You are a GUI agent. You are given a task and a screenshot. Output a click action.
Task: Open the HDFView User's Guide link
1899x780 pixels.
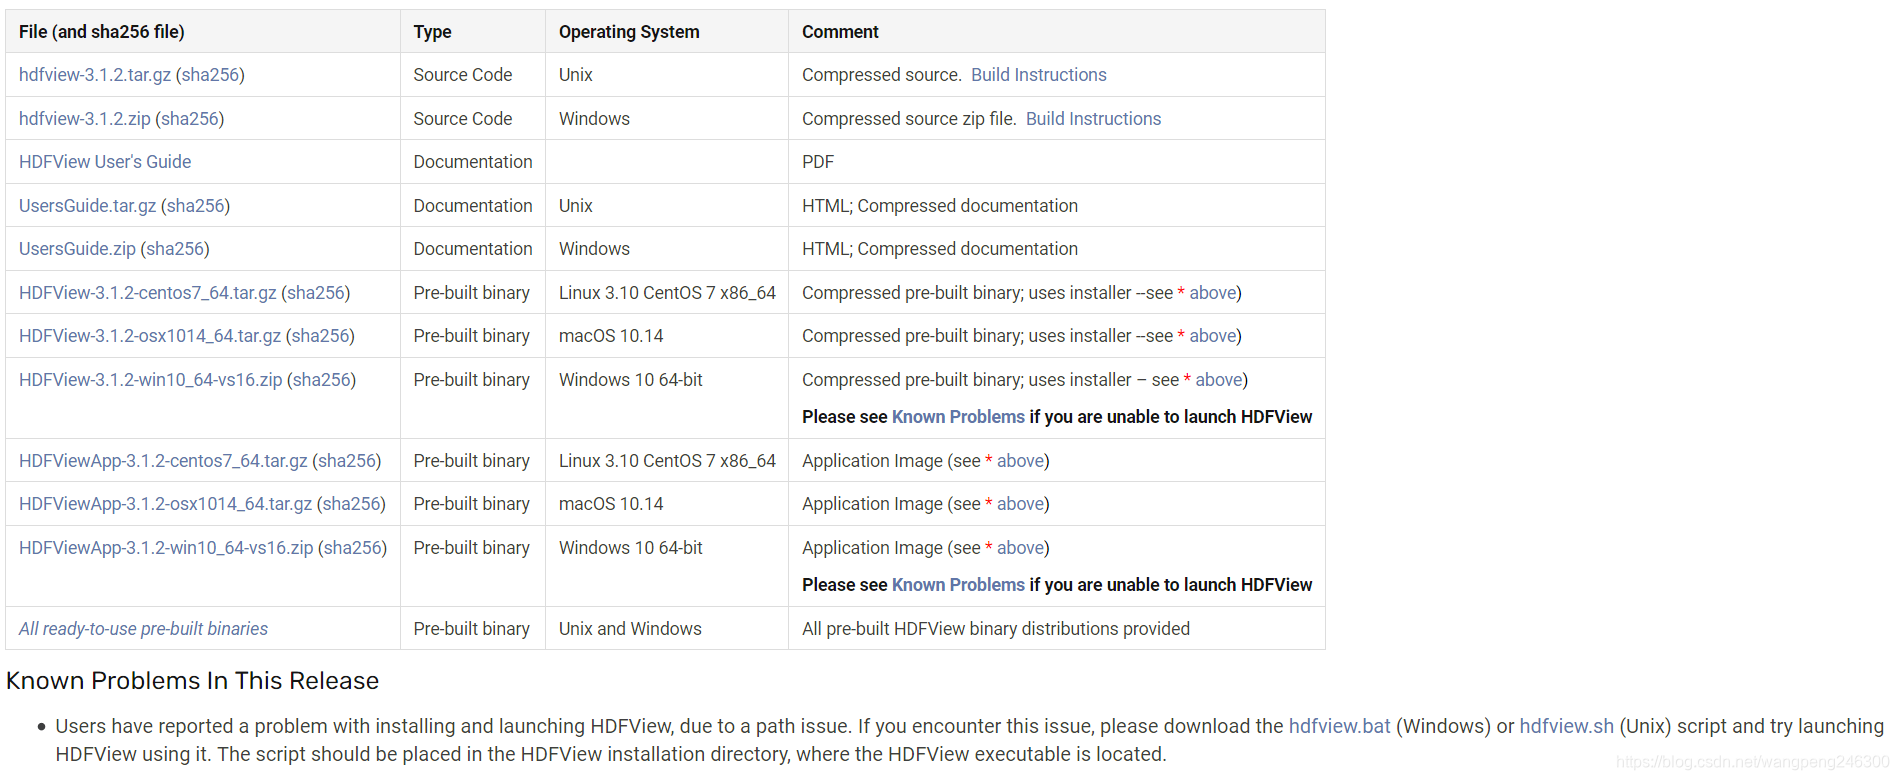coord(105,162)
